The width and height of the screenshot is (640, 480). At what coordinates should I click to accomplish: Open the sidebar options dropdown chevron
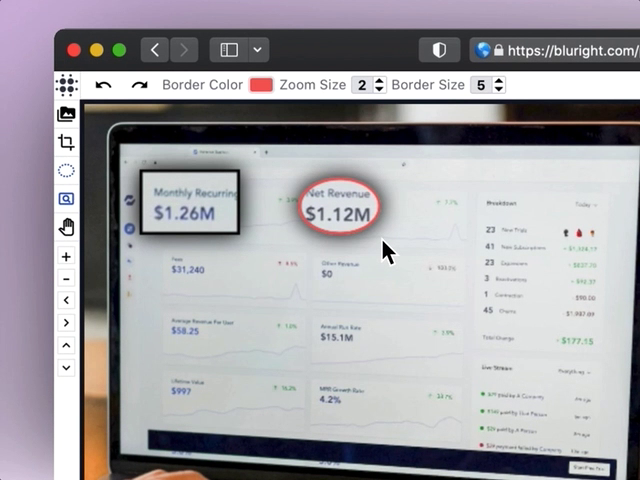coord(258,50)
